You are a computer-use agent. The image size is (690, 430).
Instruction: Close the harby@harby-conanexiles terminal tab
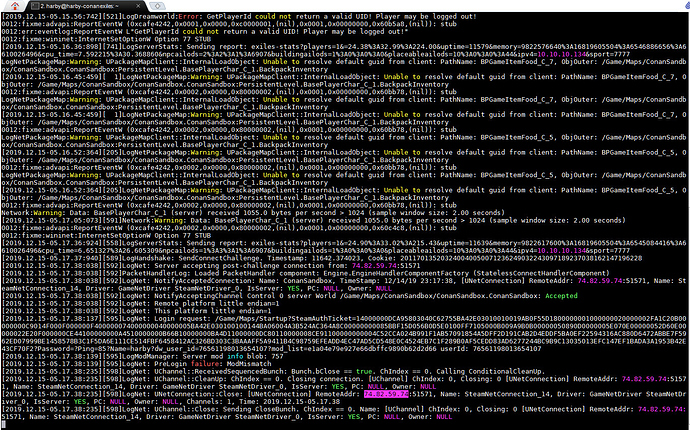pyautogui.click(x=139, y=6)
